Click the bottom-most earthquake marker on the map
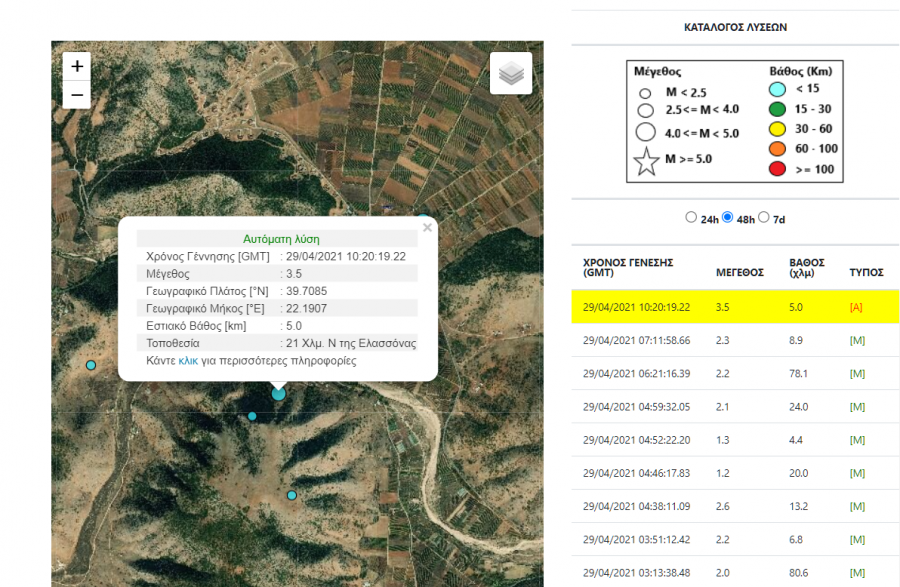The height and width of the screenshot is (587, 900). point(292,495)
